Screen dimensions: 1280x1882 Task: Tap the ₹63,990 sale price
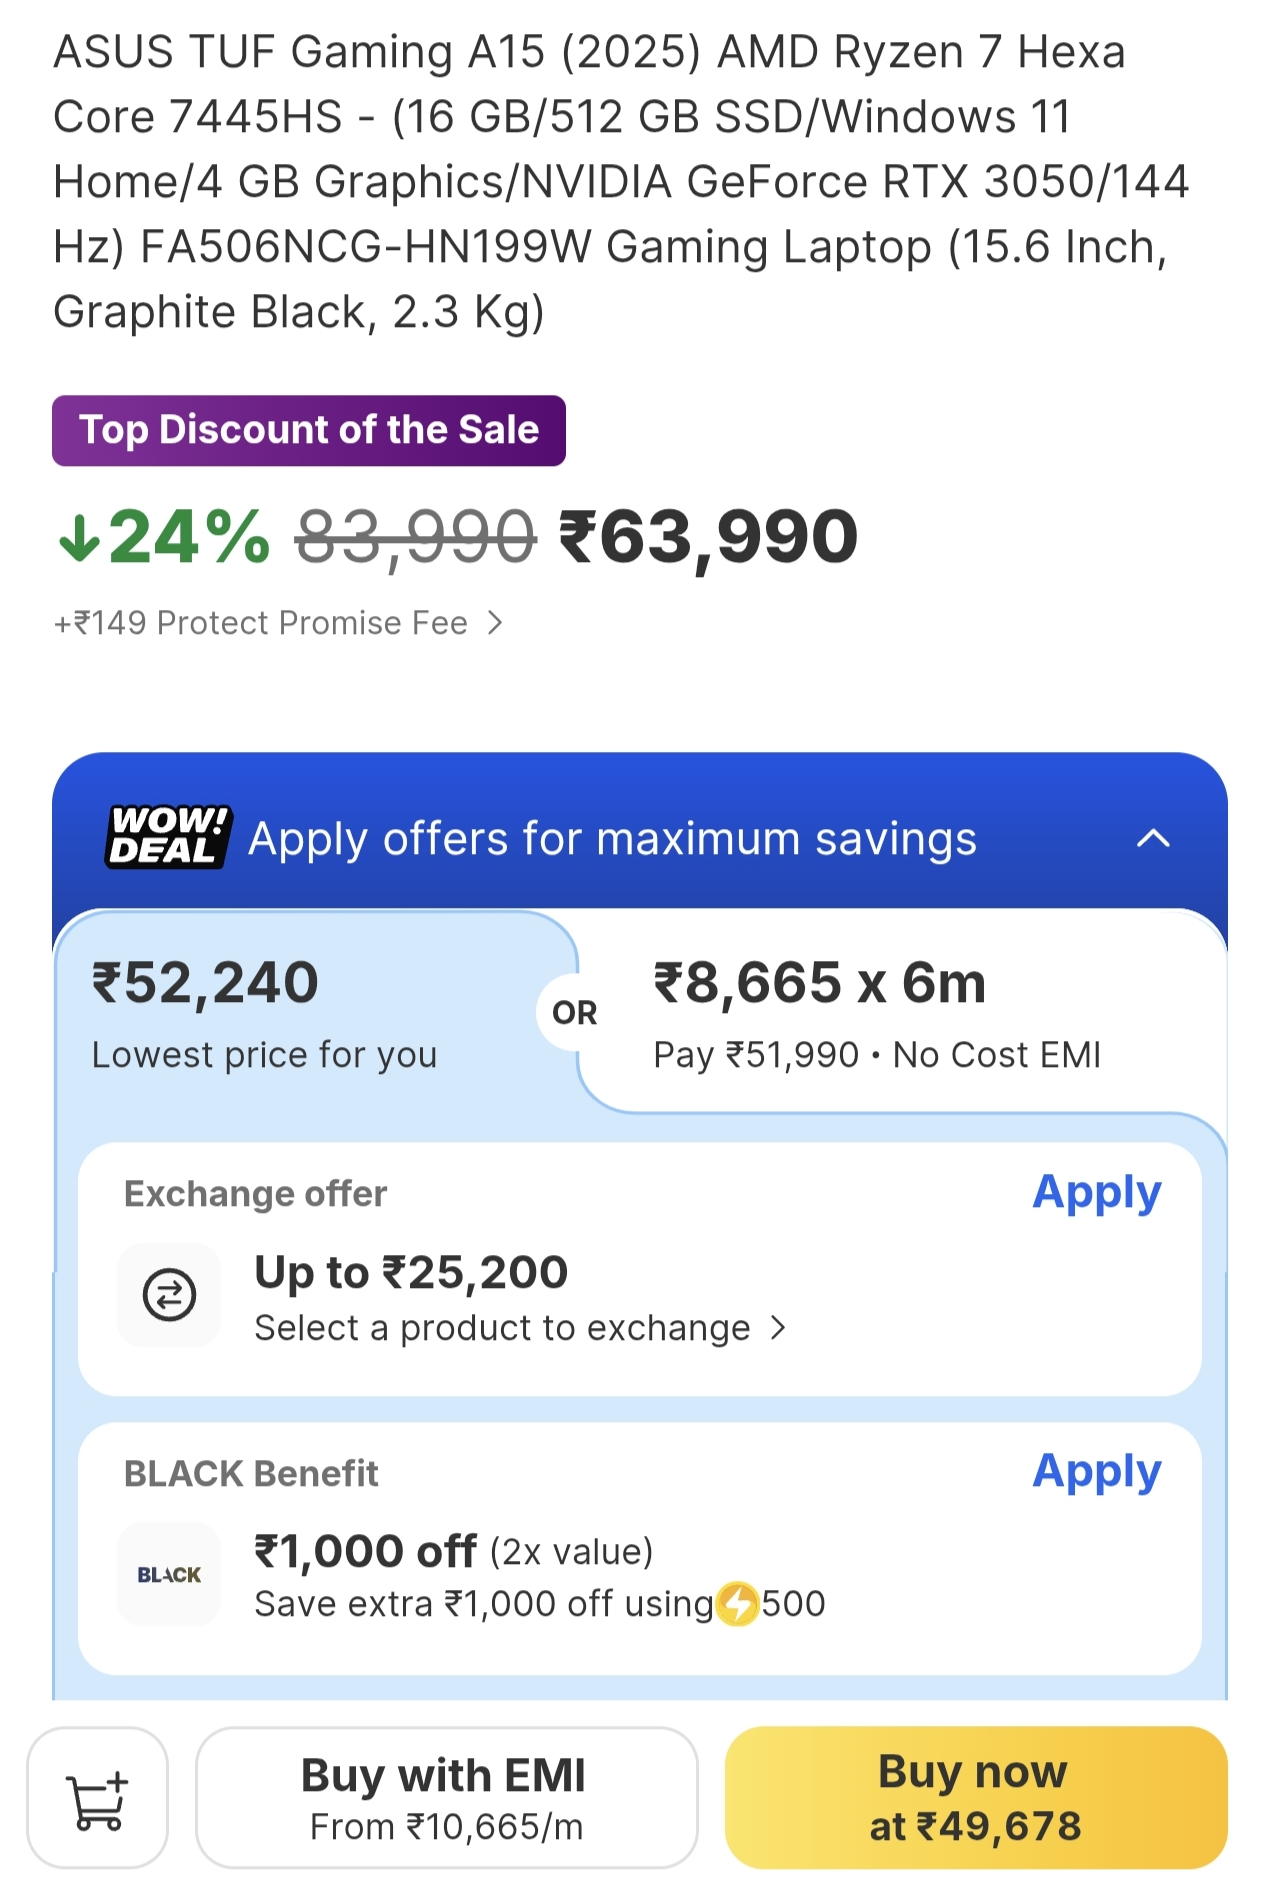click(708, 538)
